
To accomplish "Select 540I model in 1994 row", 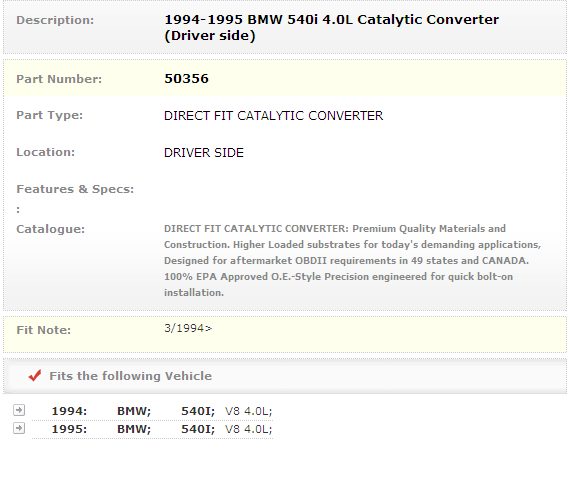I will tap(198, 411).
